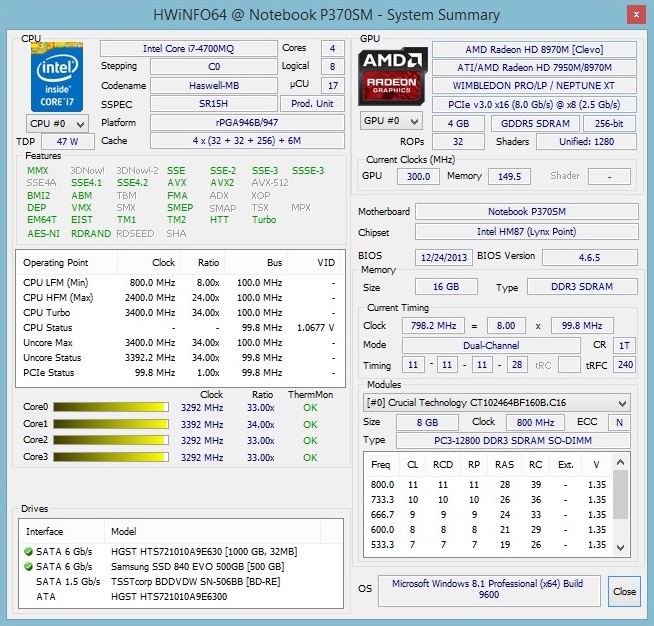This screenshot has height=626, width=654.
Task: Click the Intel Core i7-4700MQ name field
Action: pyautogui.click(x=189, y=49)
